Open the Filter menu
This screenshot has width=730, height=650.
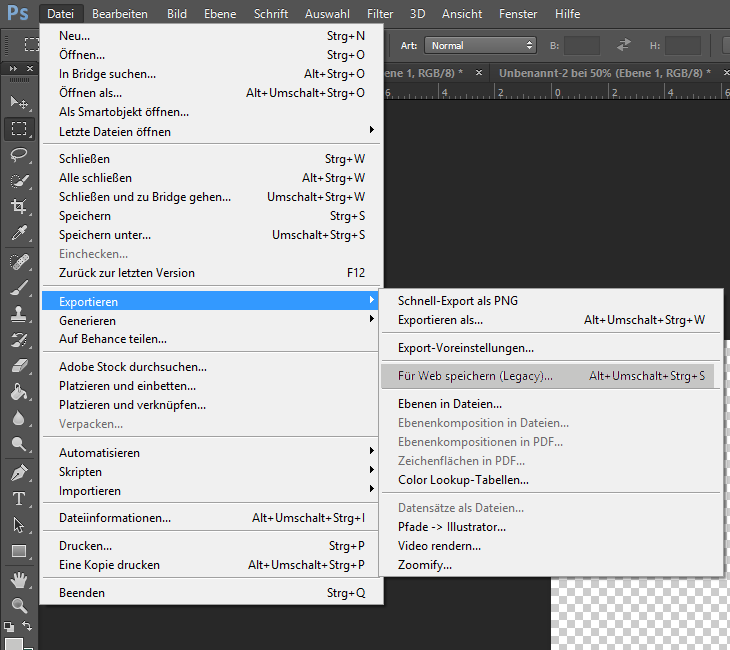[379, 14]
